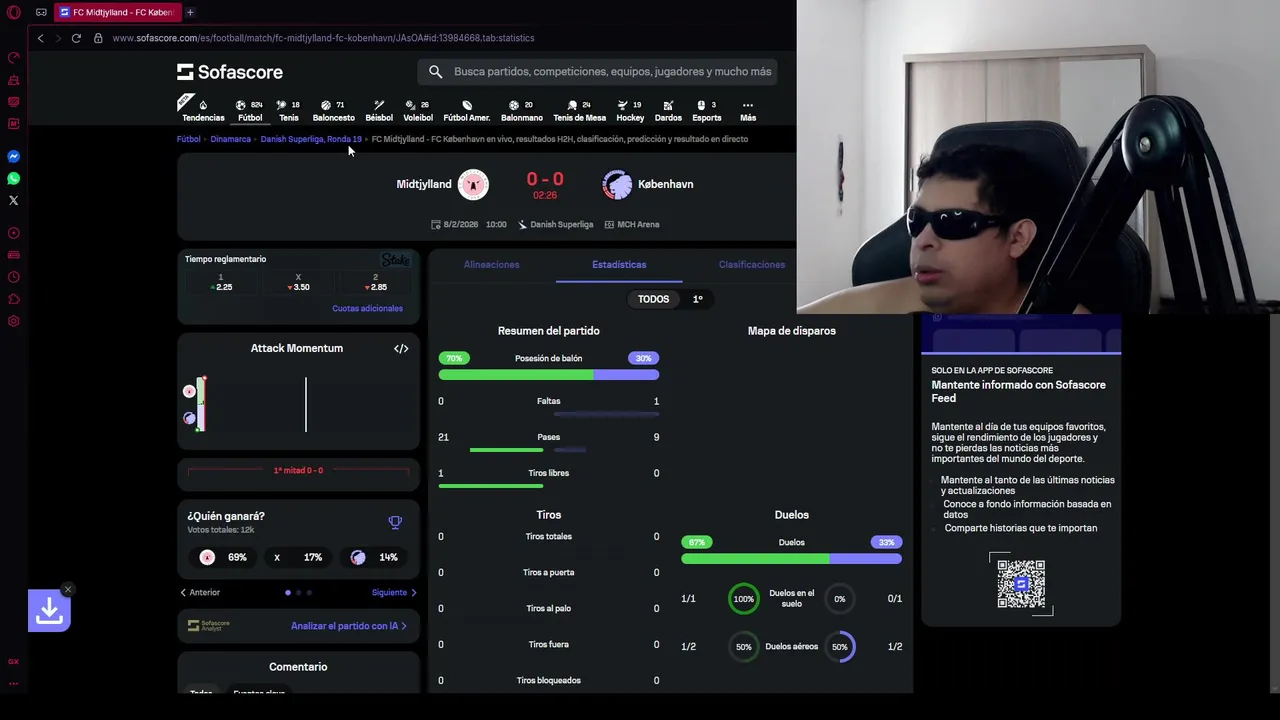Screen dimensions: 1280x720
Task: Click the Opera logo menu icon
Action: click(14, 12)
